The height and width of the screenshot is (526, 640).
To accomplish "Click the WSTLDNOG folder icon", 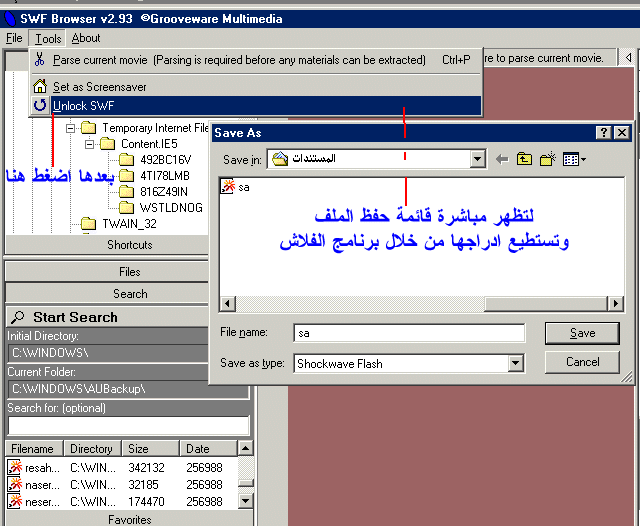I will [x=127, y=207].
